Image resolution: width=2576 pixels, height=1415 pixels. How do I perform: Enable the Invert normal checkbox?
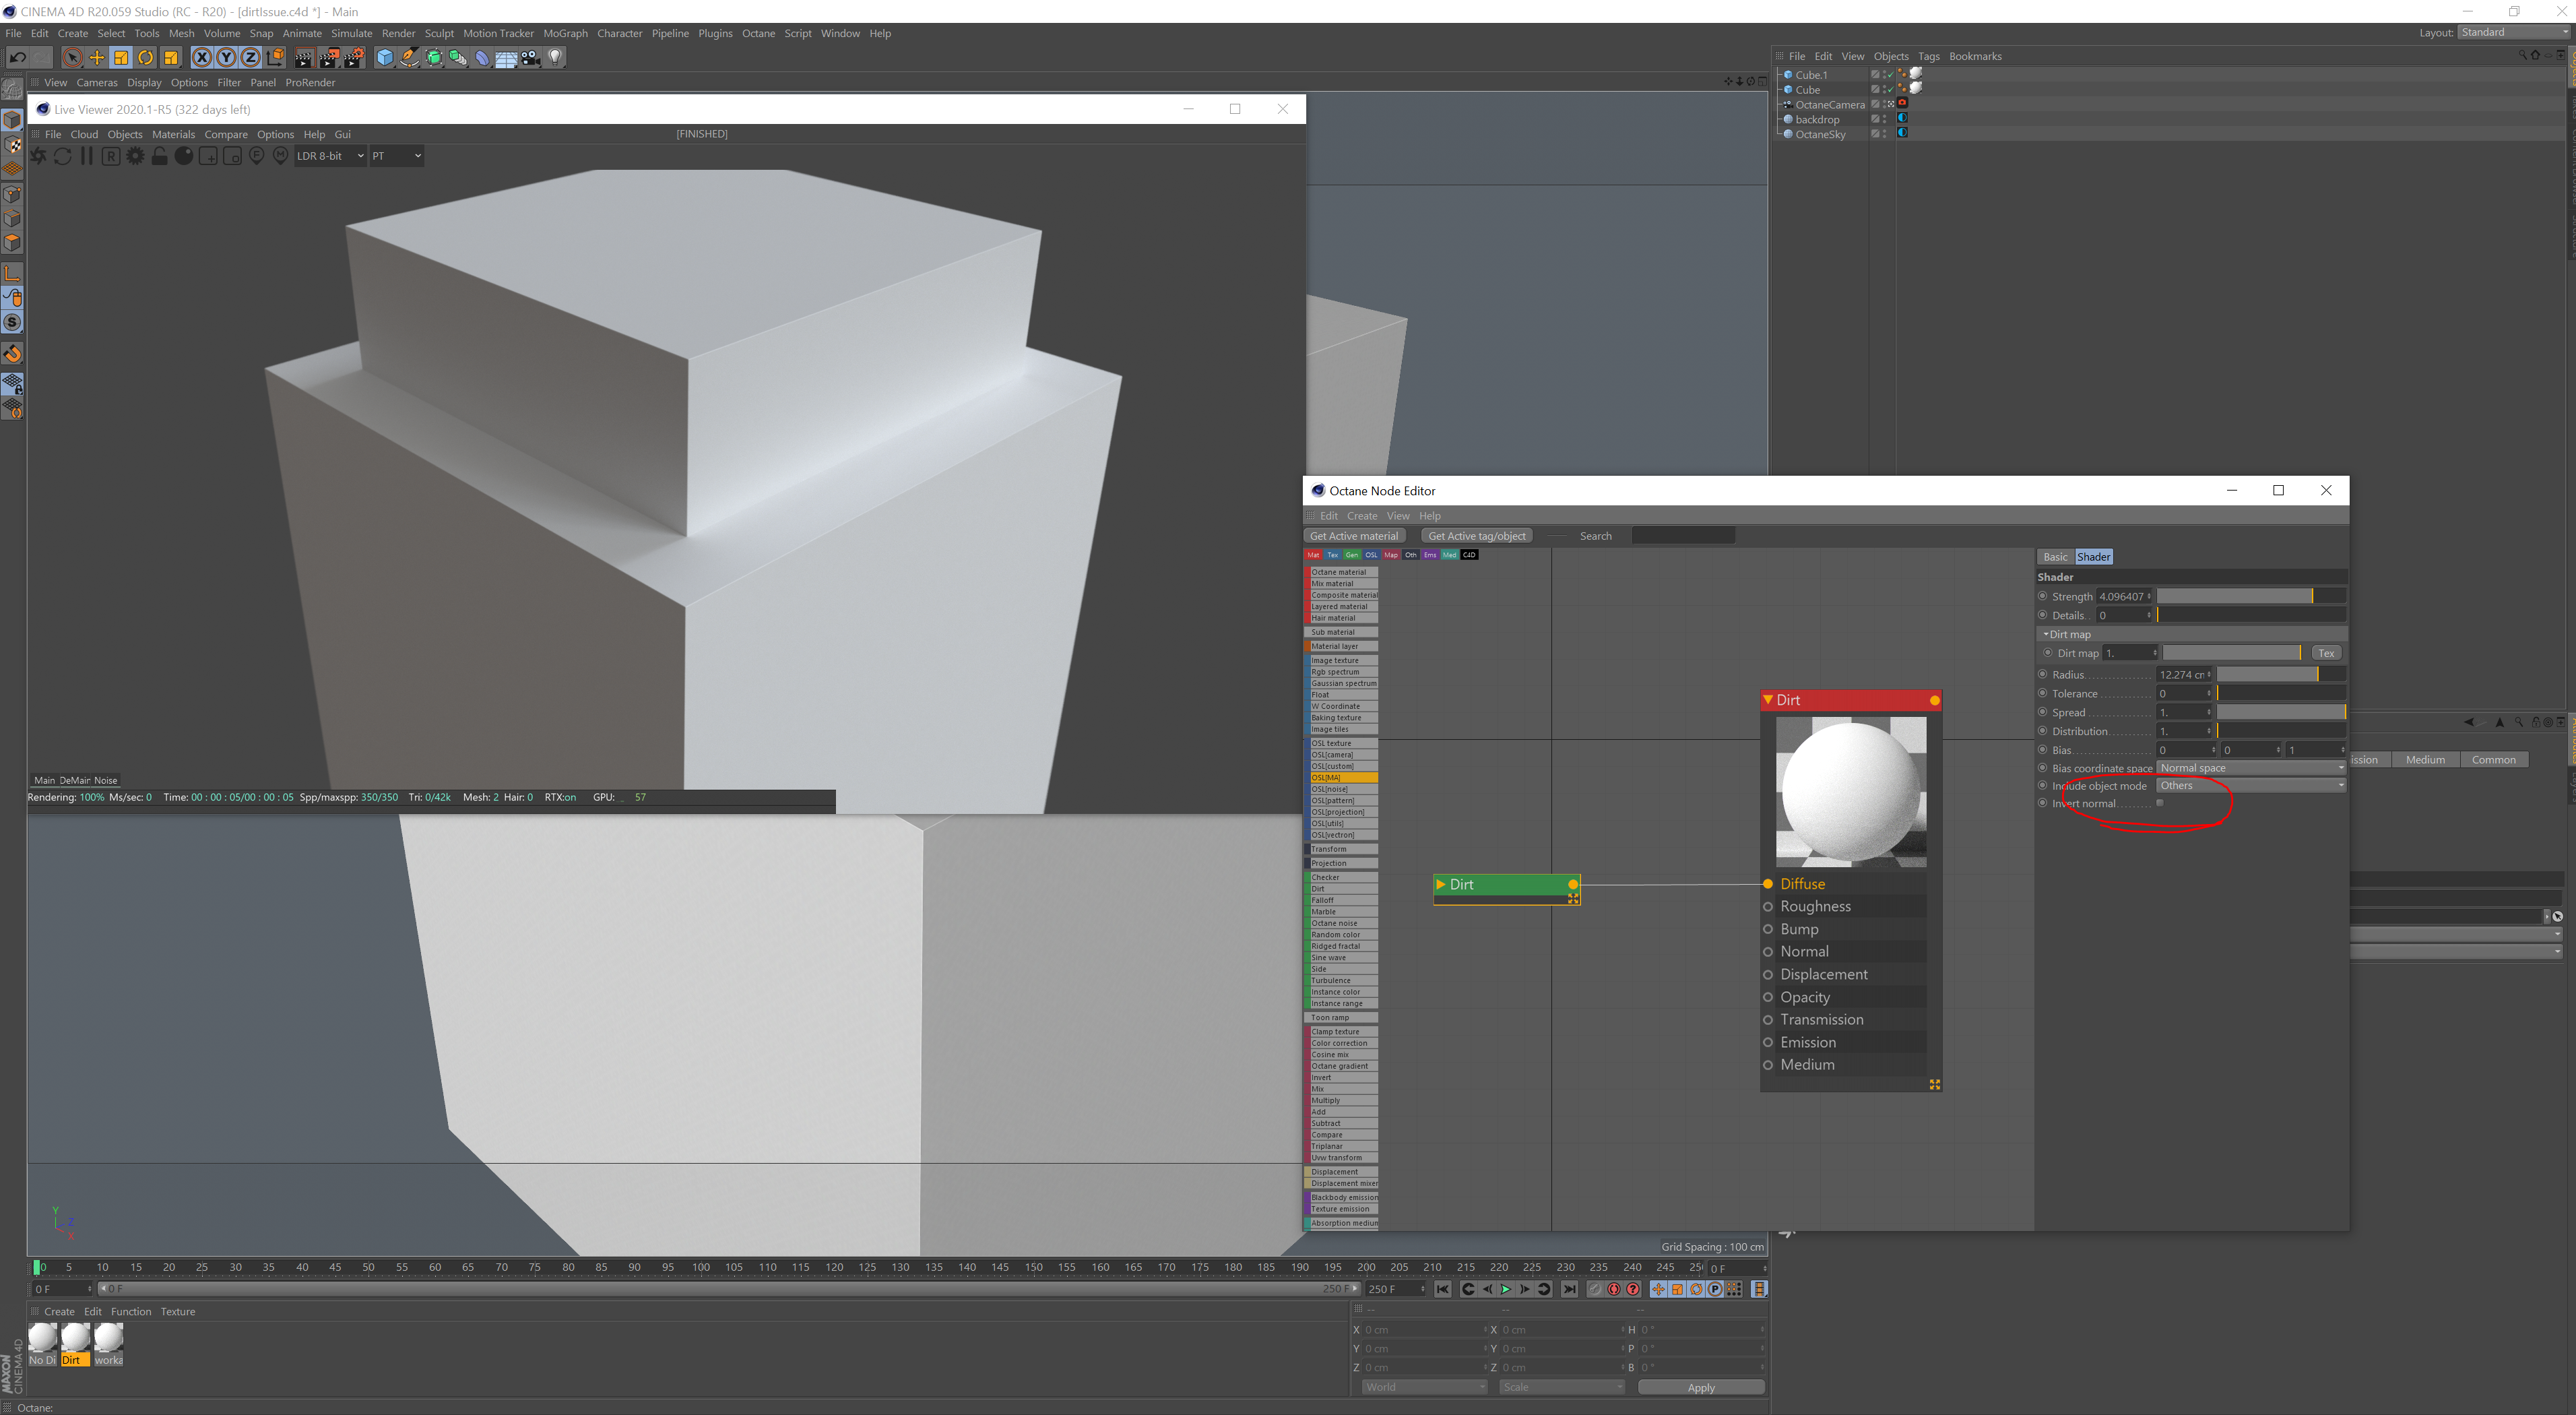(x=2160, y=803)
